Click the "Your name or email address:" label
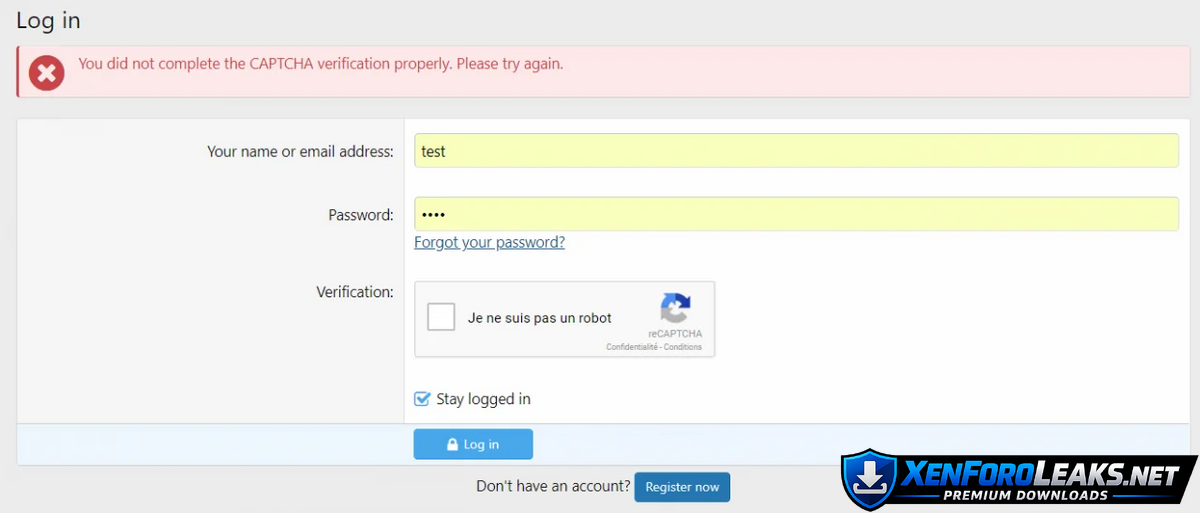Screen dimensions: 1200x513 [x=300, y=152]
